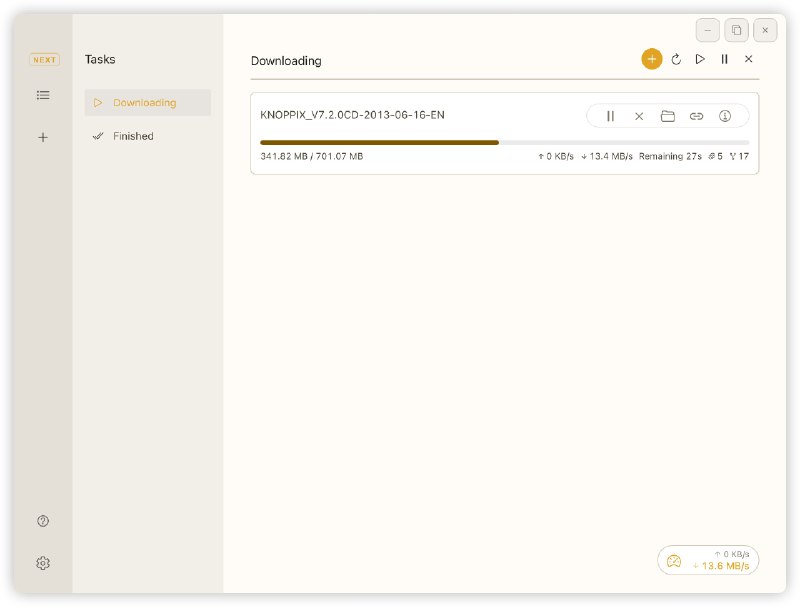Click the orange add task button
Viewport: 800px width, 607px height.
point(652,59)
